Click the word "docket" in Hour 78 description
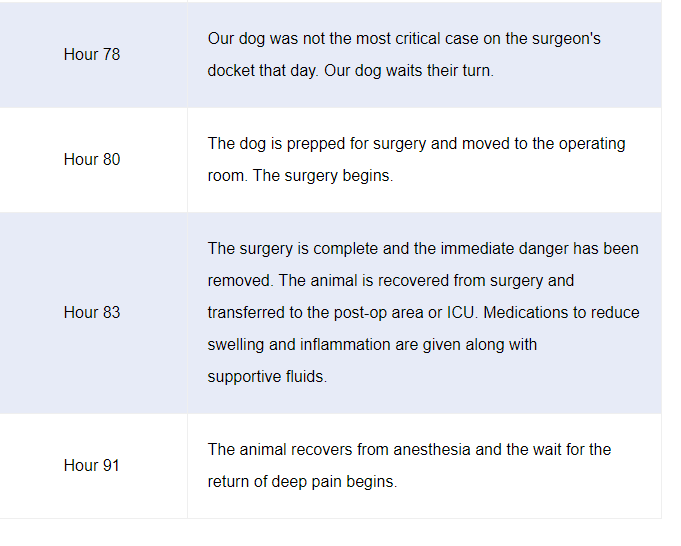This screenshot has width=681, height=546. (232, 72)
